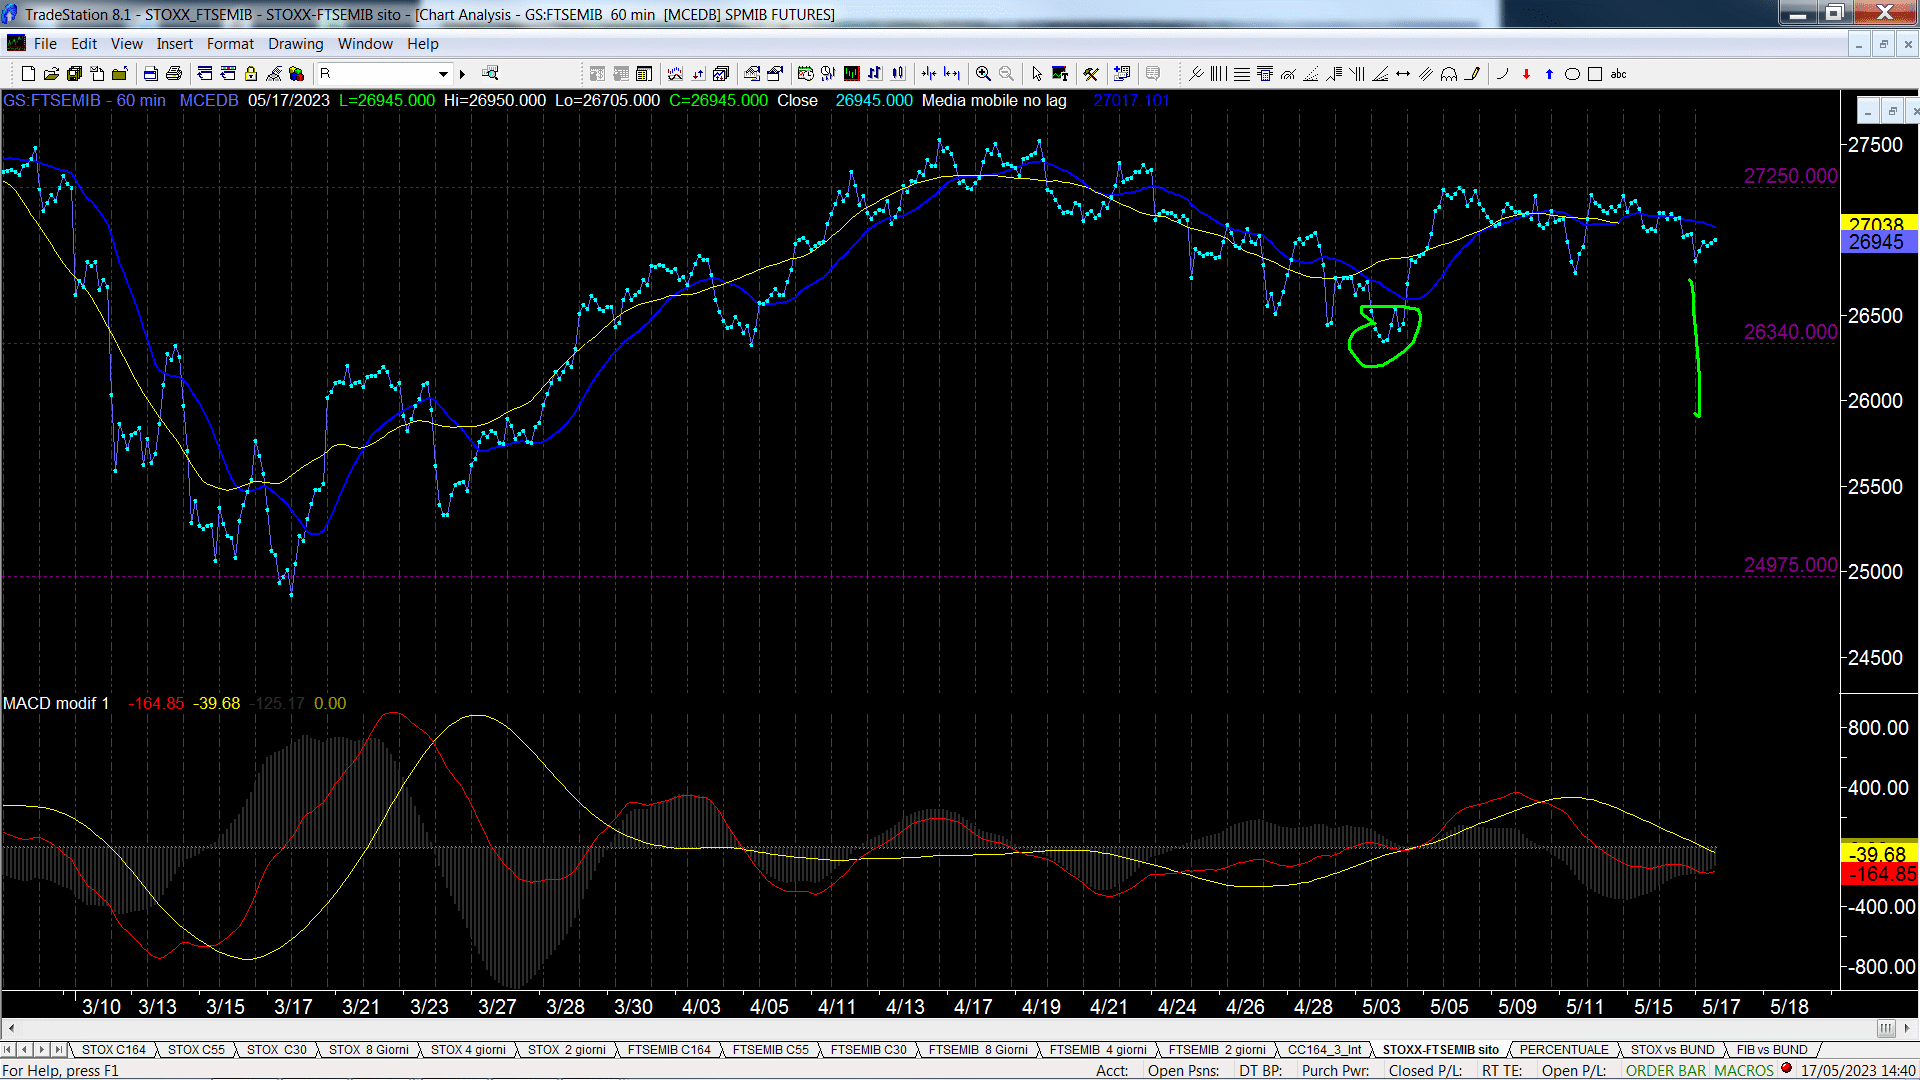
Task: Click the colored cubes icon in the toolbar
Action: point(297,73)
